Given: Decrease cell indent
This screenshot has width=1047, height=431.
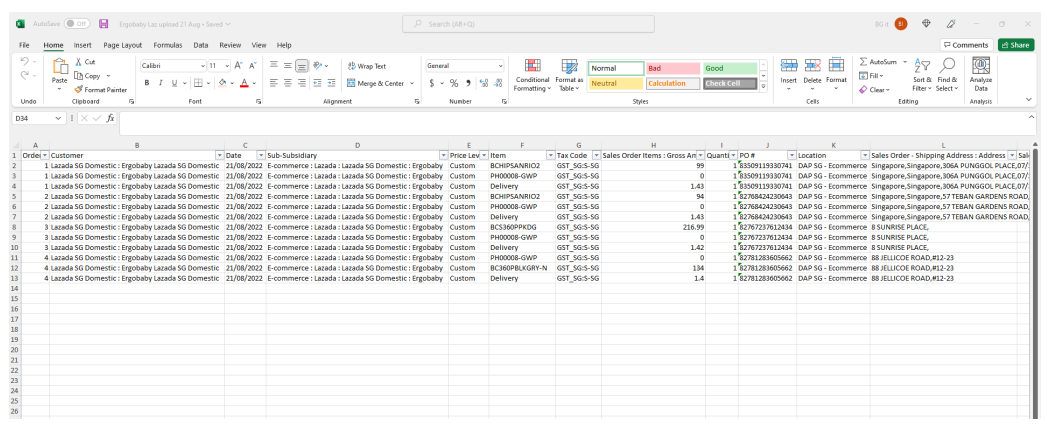Looking at the screenshot, I should point(317,84).
